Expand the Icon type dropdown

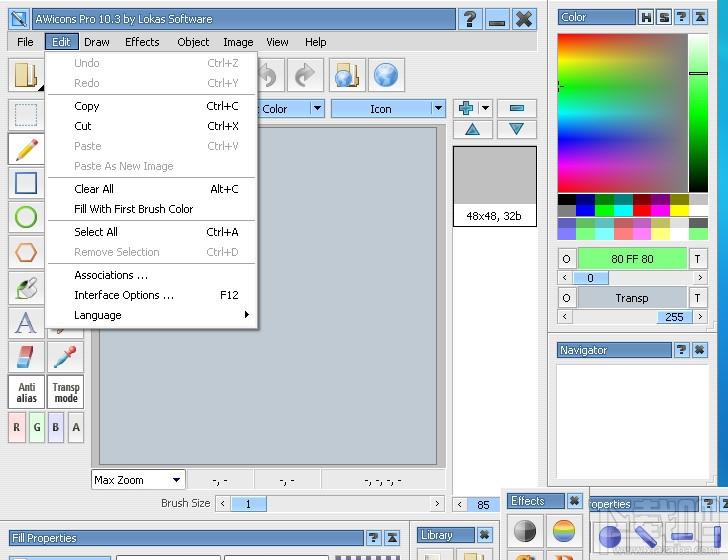(437, 109)
